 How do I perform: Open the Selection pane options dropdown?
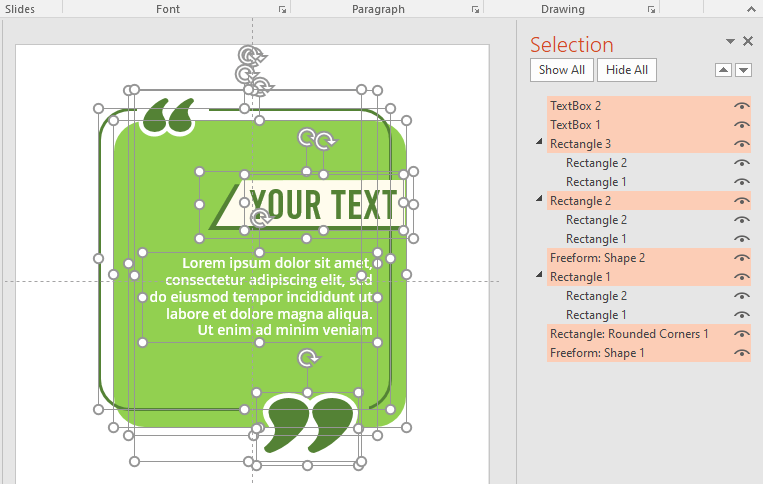point(730,41)
